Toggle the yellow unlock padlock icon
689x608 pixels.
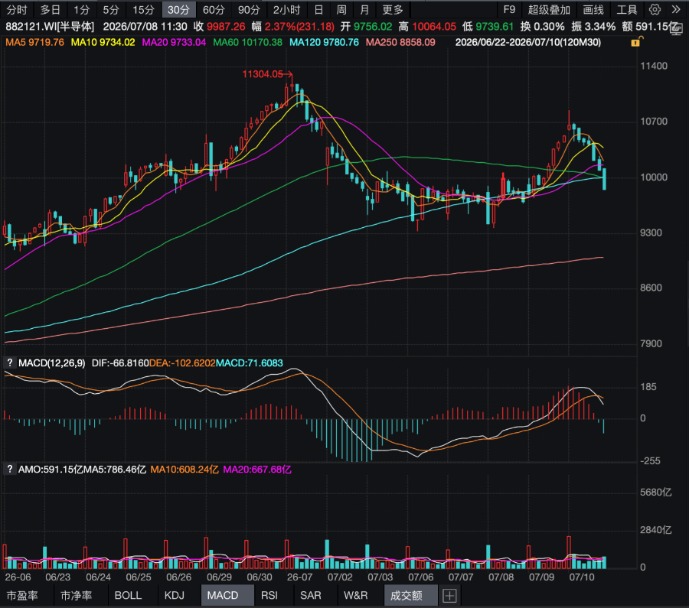coord(637,42)
